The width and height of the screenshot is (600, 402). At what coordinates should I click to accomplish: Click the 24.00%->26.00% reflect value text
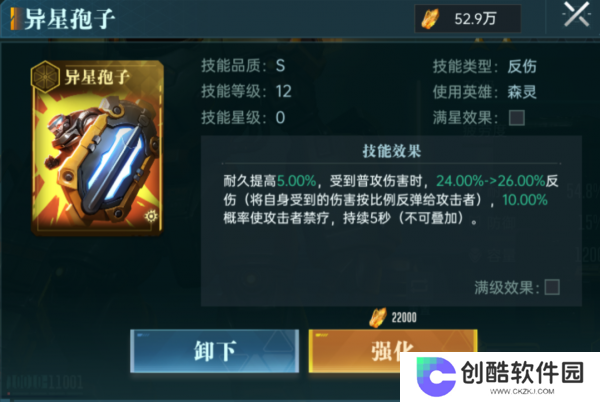491,181
